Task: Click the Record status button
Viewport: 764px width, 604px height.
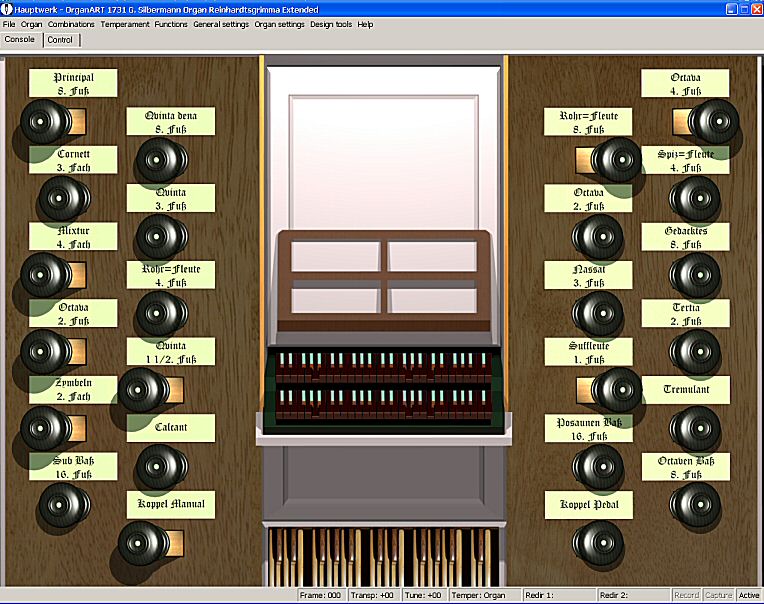Action: click(687, 595)
